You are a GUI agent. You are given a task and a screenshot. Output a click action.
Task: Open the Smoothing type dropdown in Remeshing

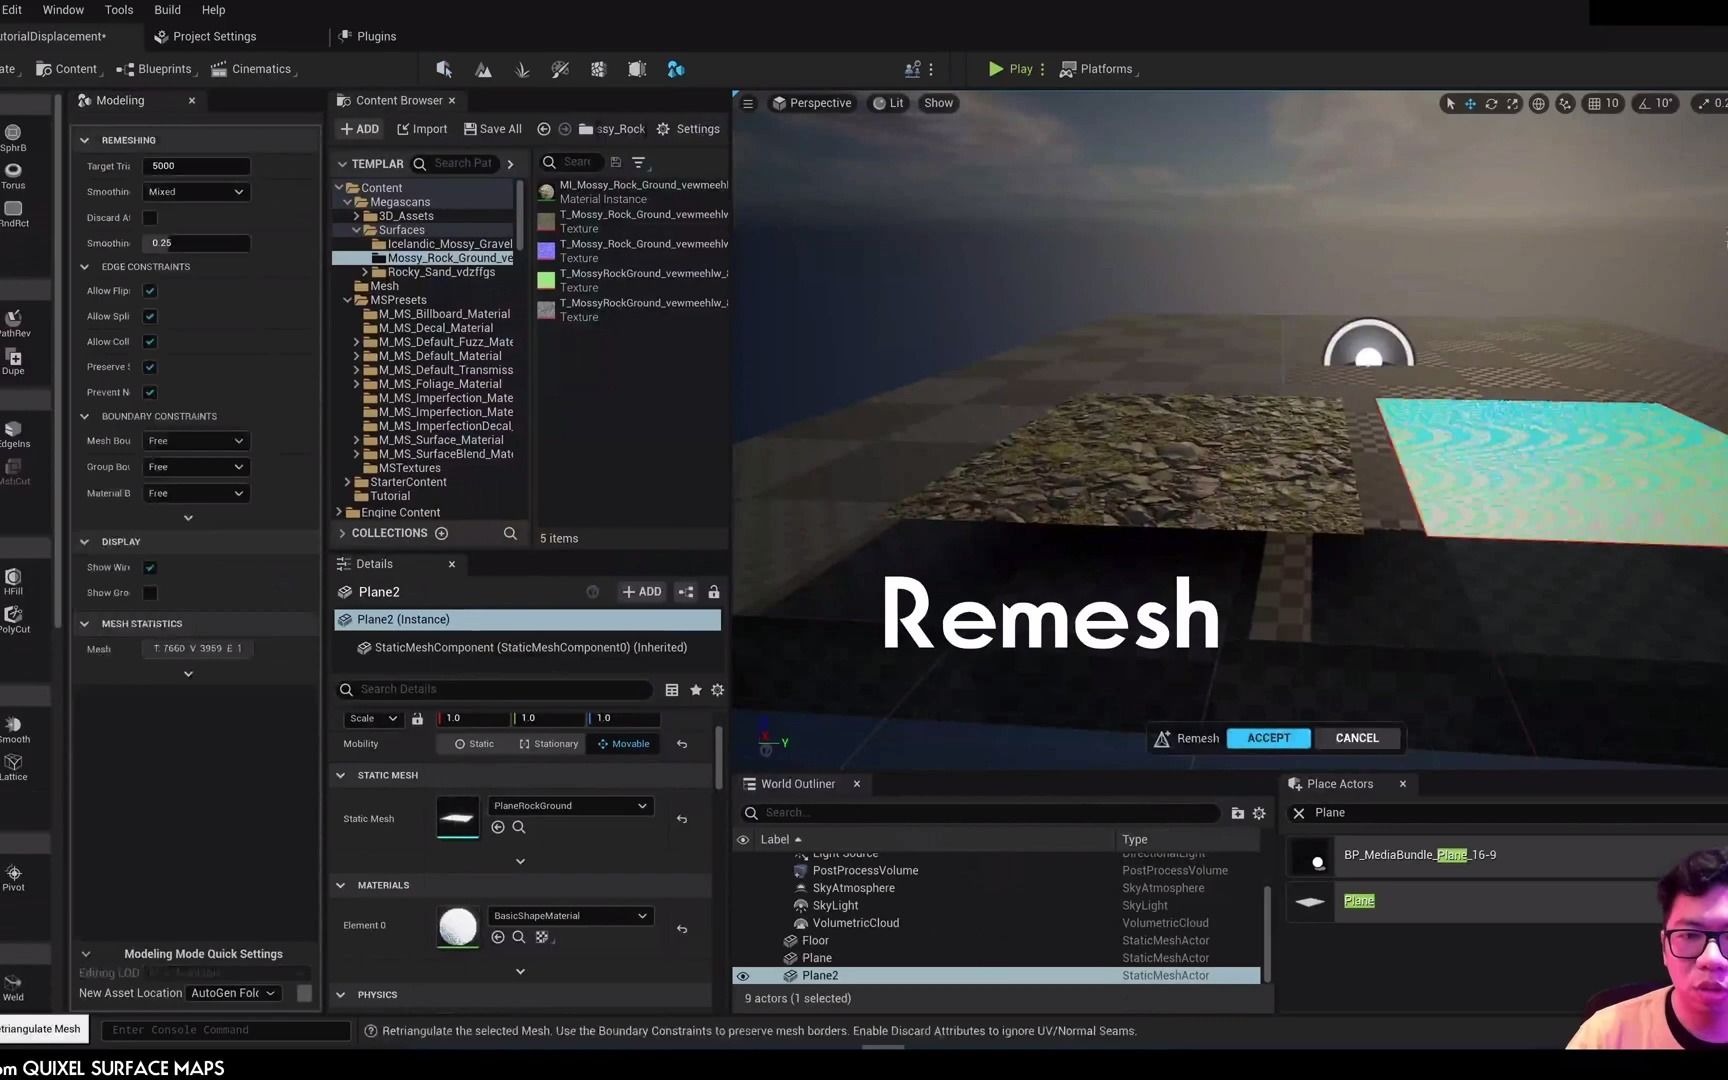196,191
